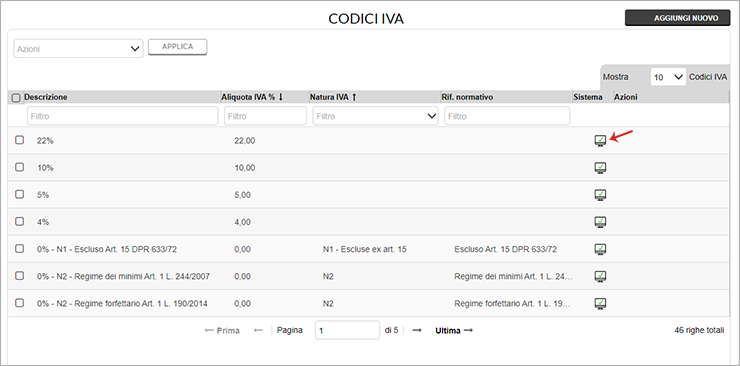
Task: Click the Descrizione filter input field
Action: tap(123, 116)
